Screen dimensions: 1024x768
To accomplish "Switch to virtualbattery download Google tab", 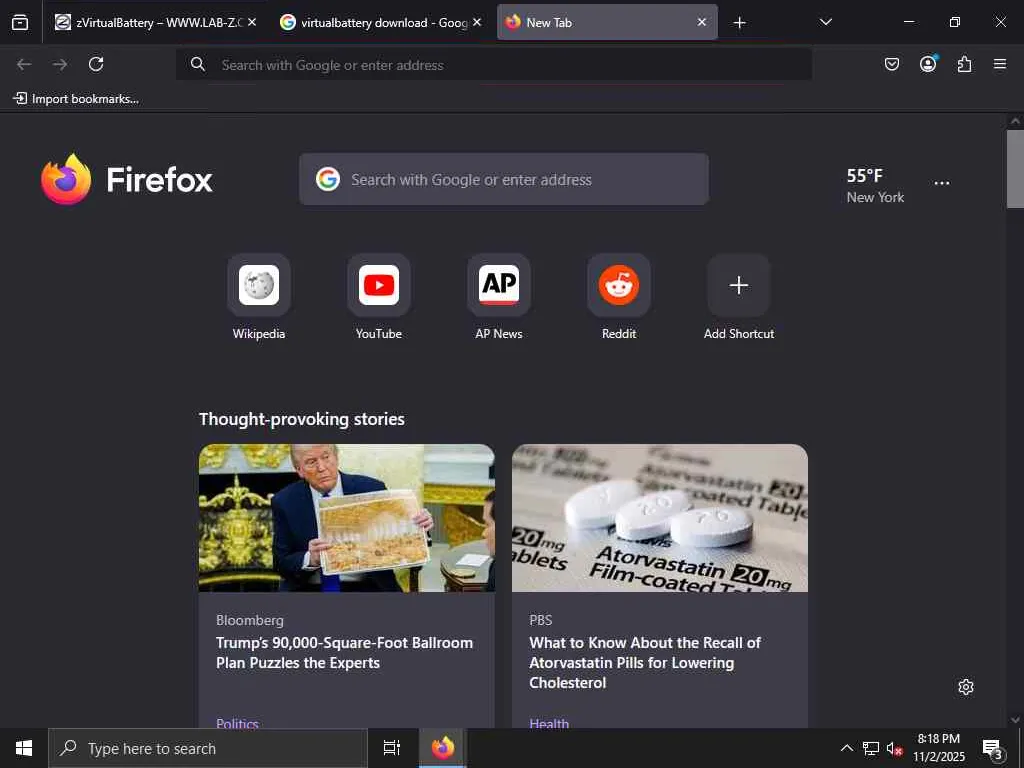I will [381, 22].
